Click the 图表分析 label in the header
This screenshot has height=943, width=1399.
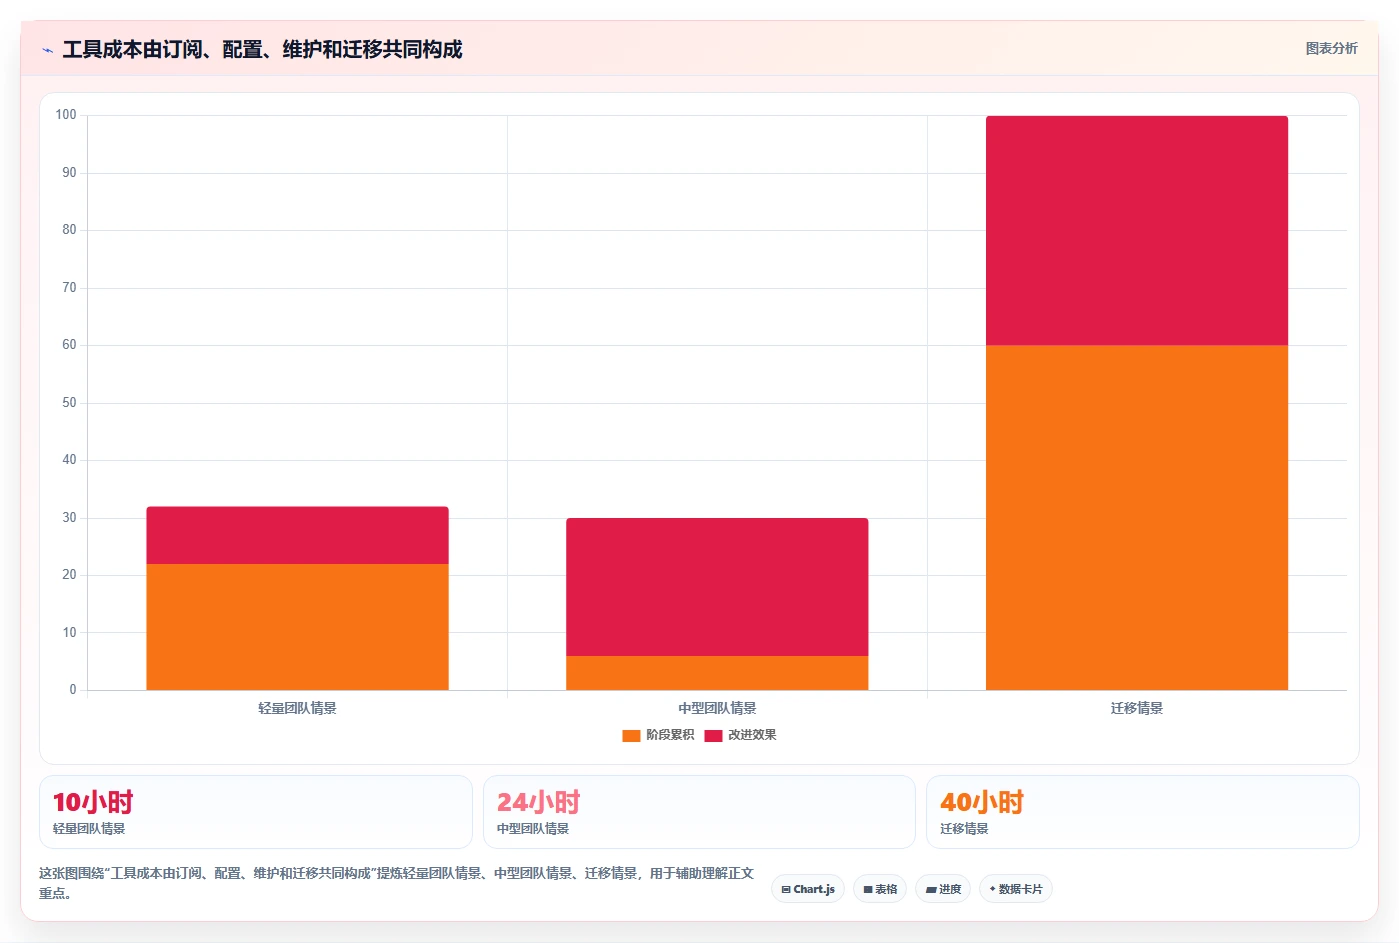pyautogui.click(x=1331, y=48)
